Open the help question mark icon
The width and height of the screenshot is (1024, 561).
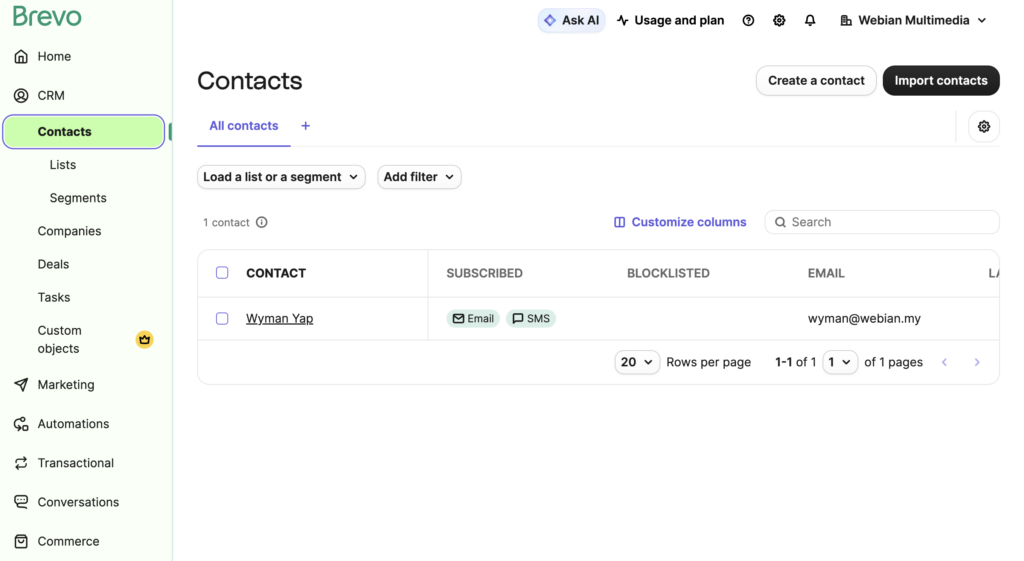(748, 20)
